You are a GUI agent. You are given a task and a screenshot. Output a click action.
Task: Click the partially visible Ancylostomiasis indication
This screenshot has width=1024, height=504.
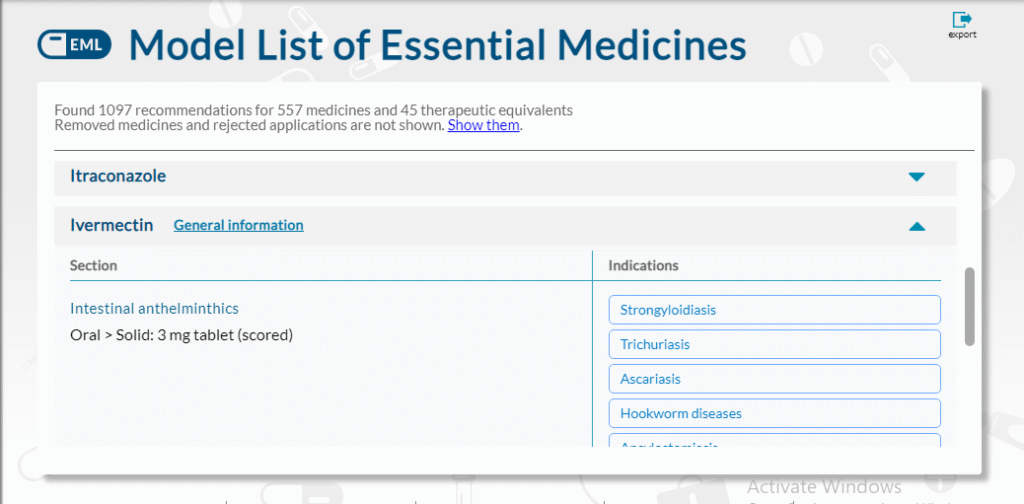coord(775,441)
